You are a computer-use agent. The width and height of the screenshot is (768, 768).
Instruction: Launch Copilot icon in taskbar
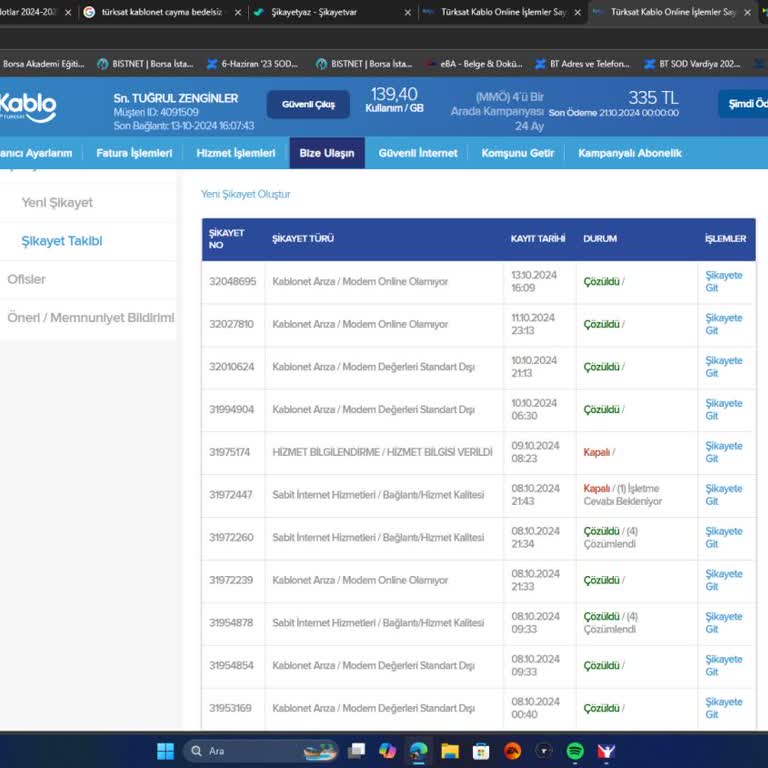click(x=387, y=751)
